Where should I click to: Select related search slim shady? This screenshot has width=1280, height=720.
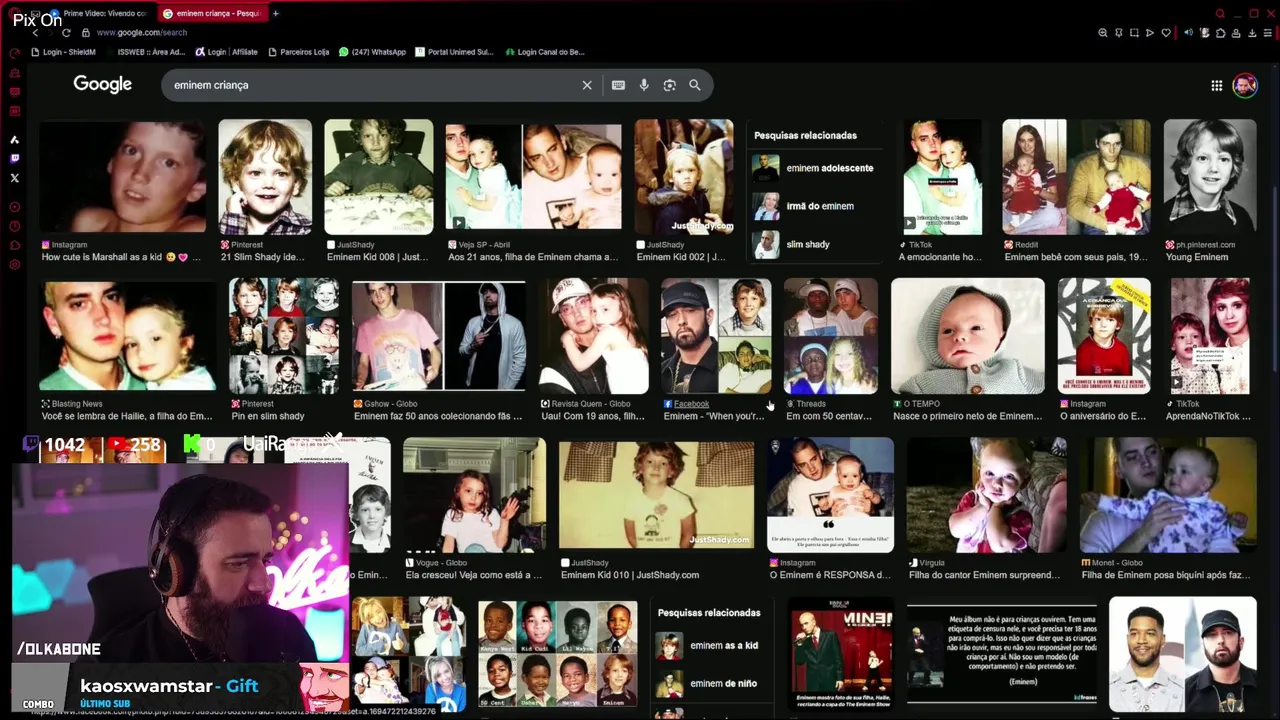(x=814, y=244)
